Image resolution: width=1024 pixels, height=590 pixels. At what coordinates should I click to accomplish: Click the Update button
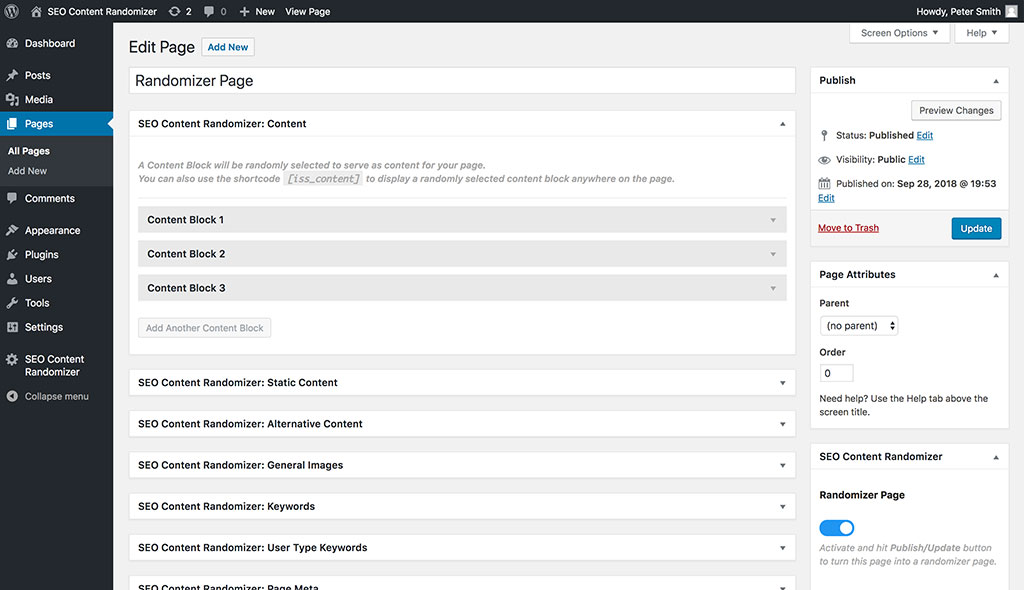(x=975, y=228)
